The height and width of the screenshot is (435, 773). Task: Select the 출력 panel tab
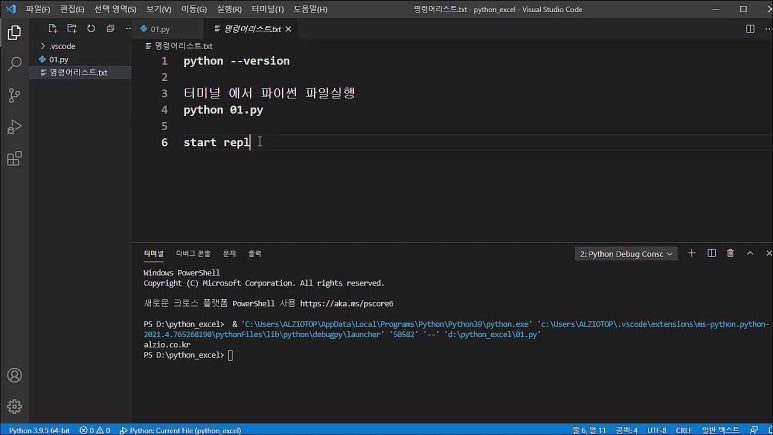coord(255,254)
